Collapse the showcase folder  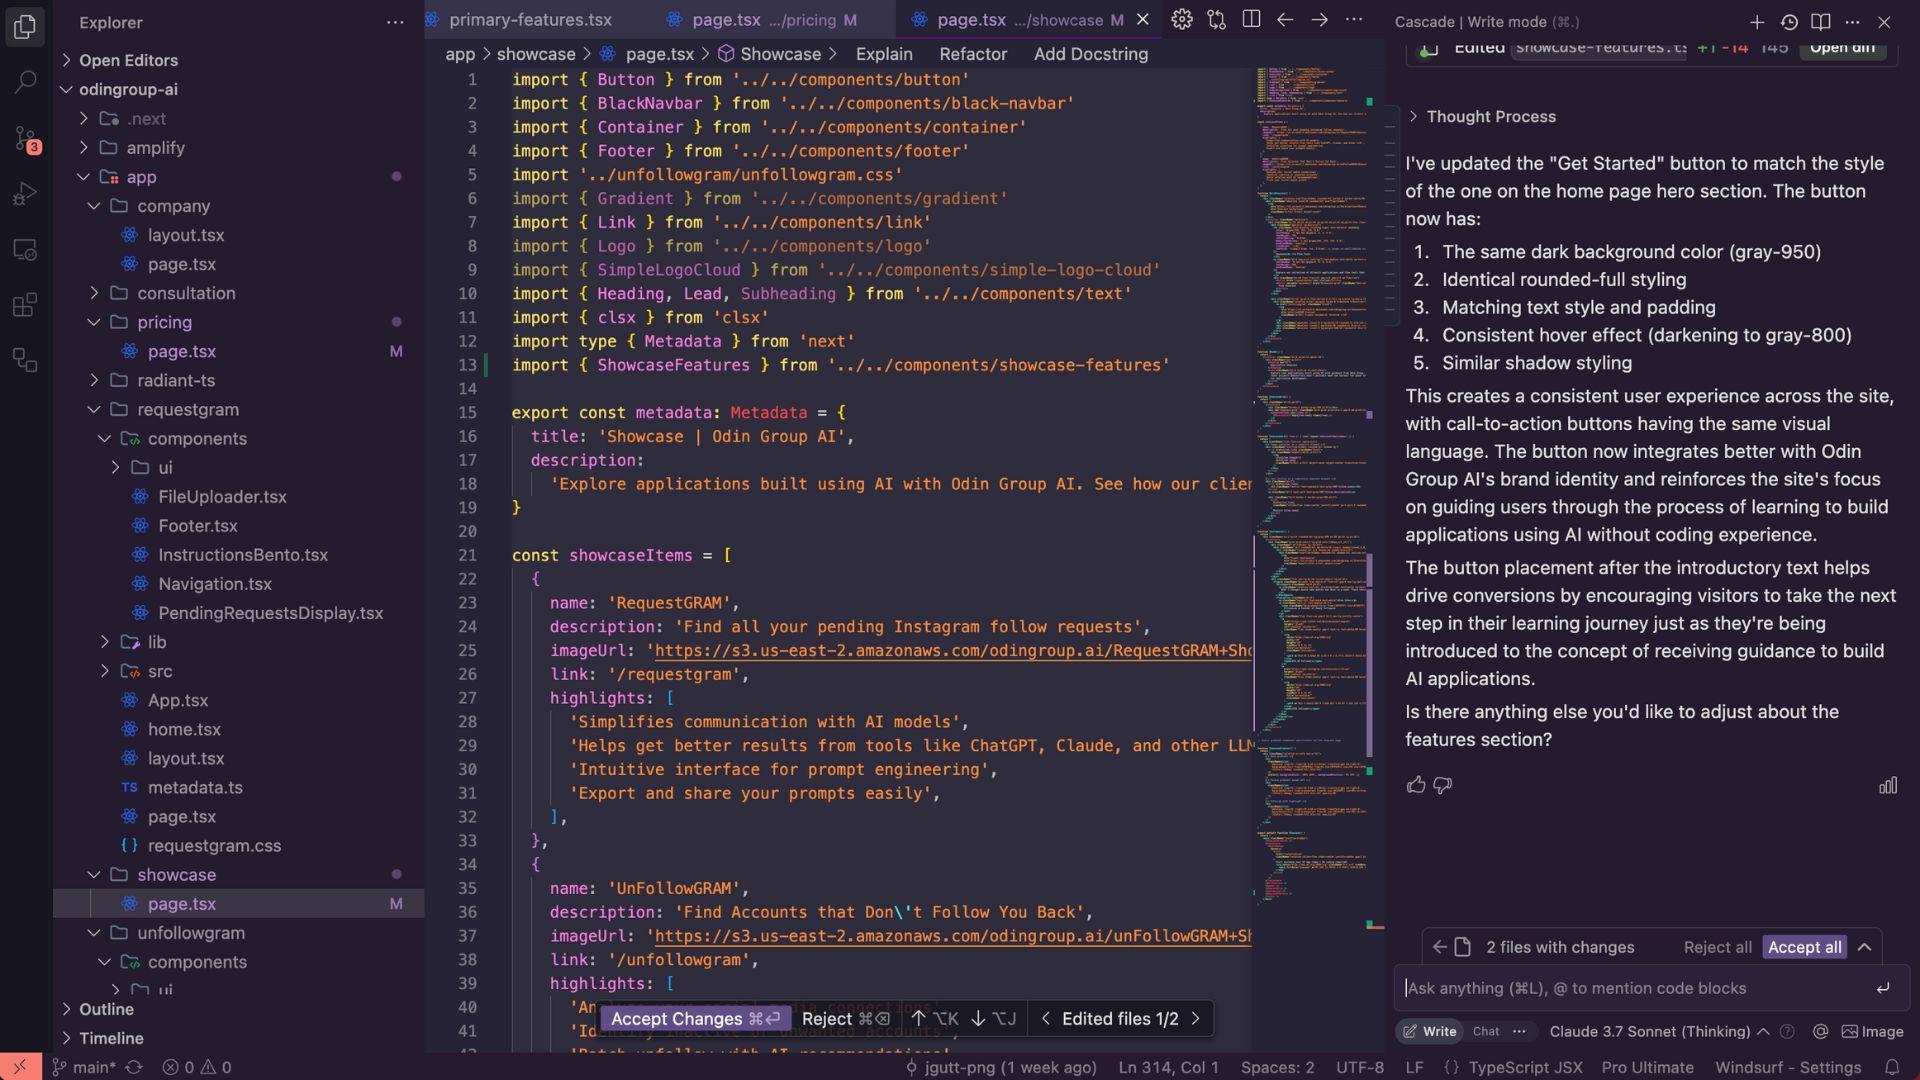(x=176, y=874)
